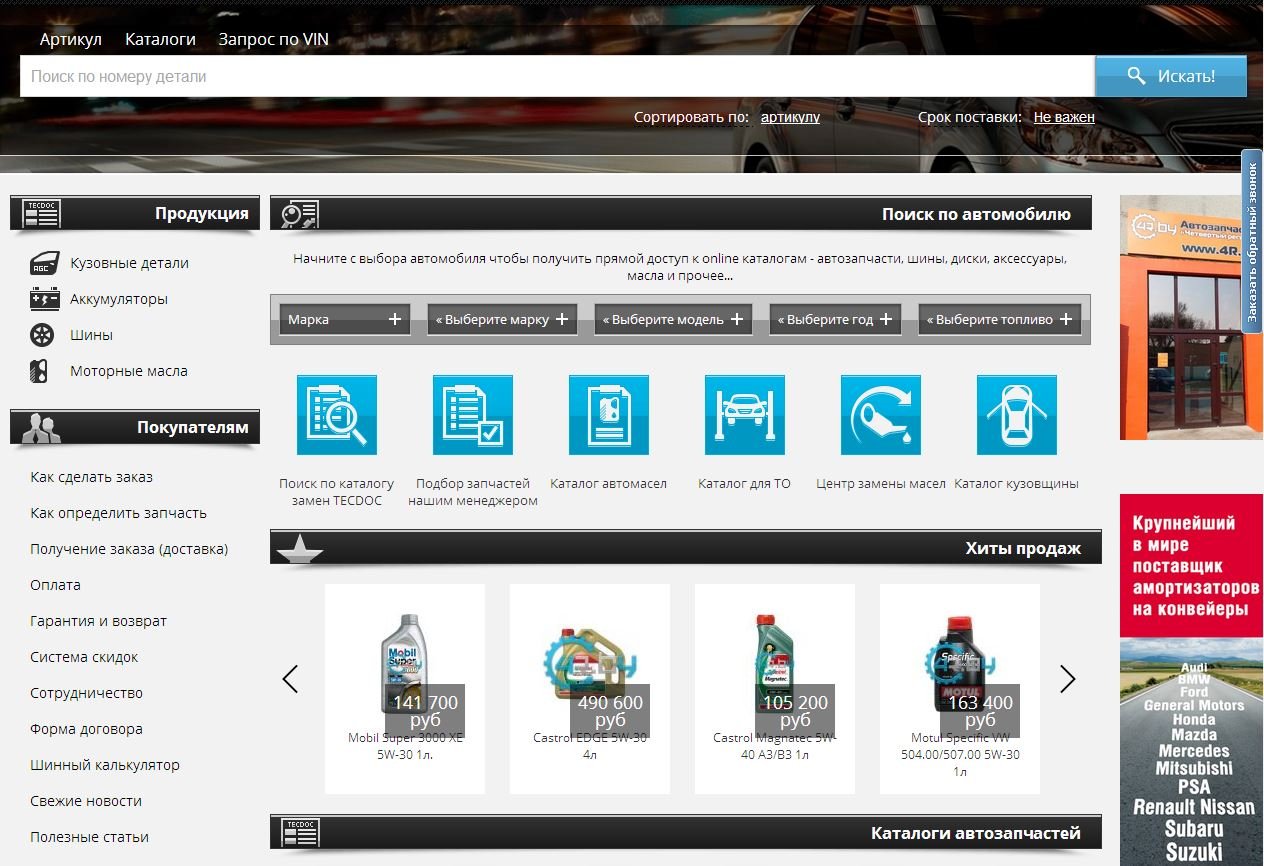Open Шинный калькулятор

tap(105, 765)
